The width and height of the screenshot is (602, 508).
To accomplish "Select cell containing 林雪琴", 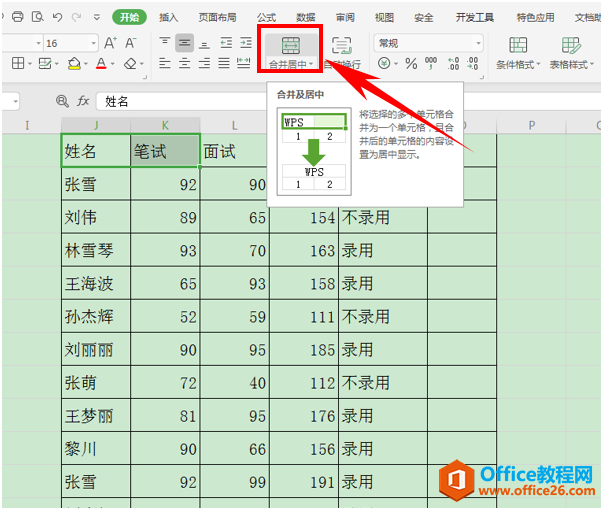I will coord(96,250).
